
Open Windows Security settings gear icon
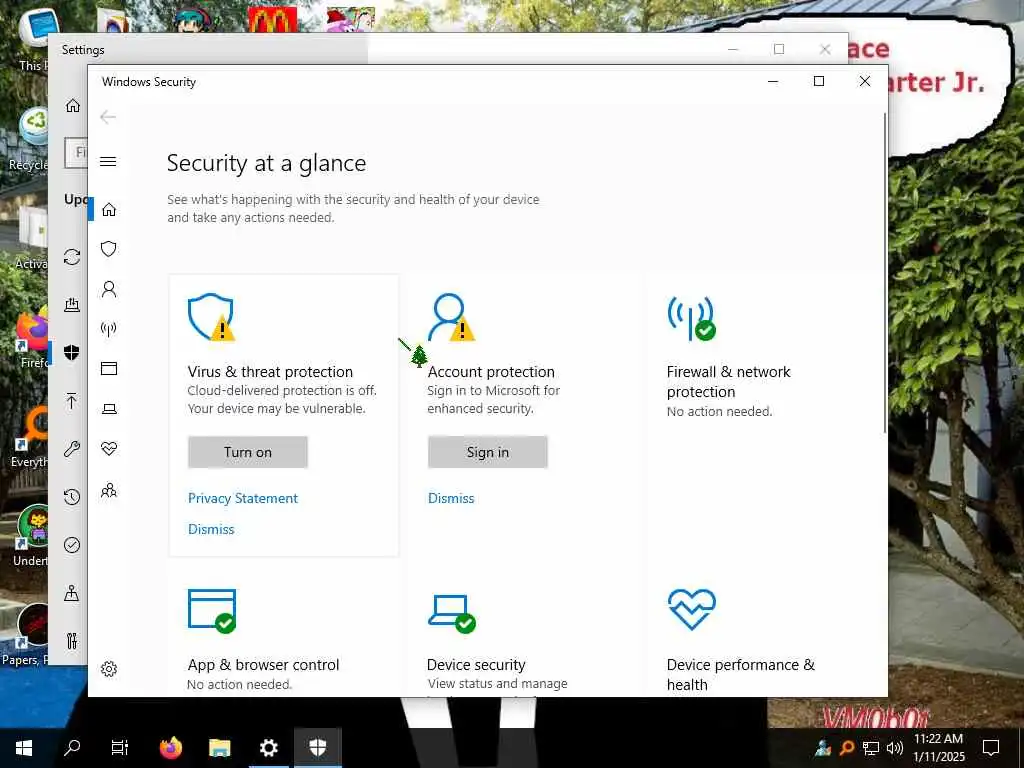click(109, 669)
